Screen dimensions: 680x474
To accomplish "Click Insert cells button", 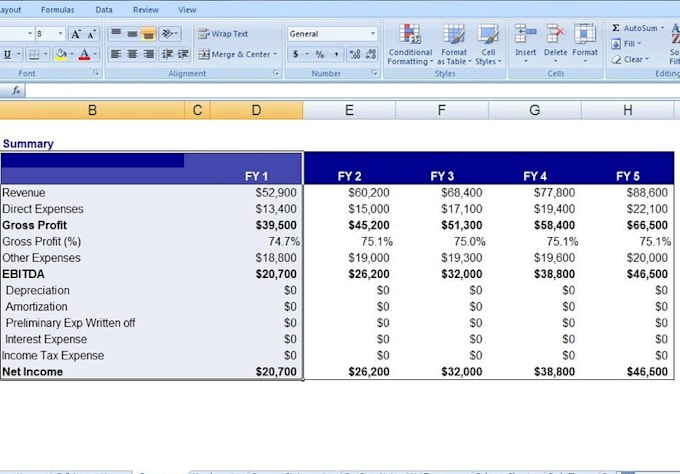I will click(x=526, y=45).
